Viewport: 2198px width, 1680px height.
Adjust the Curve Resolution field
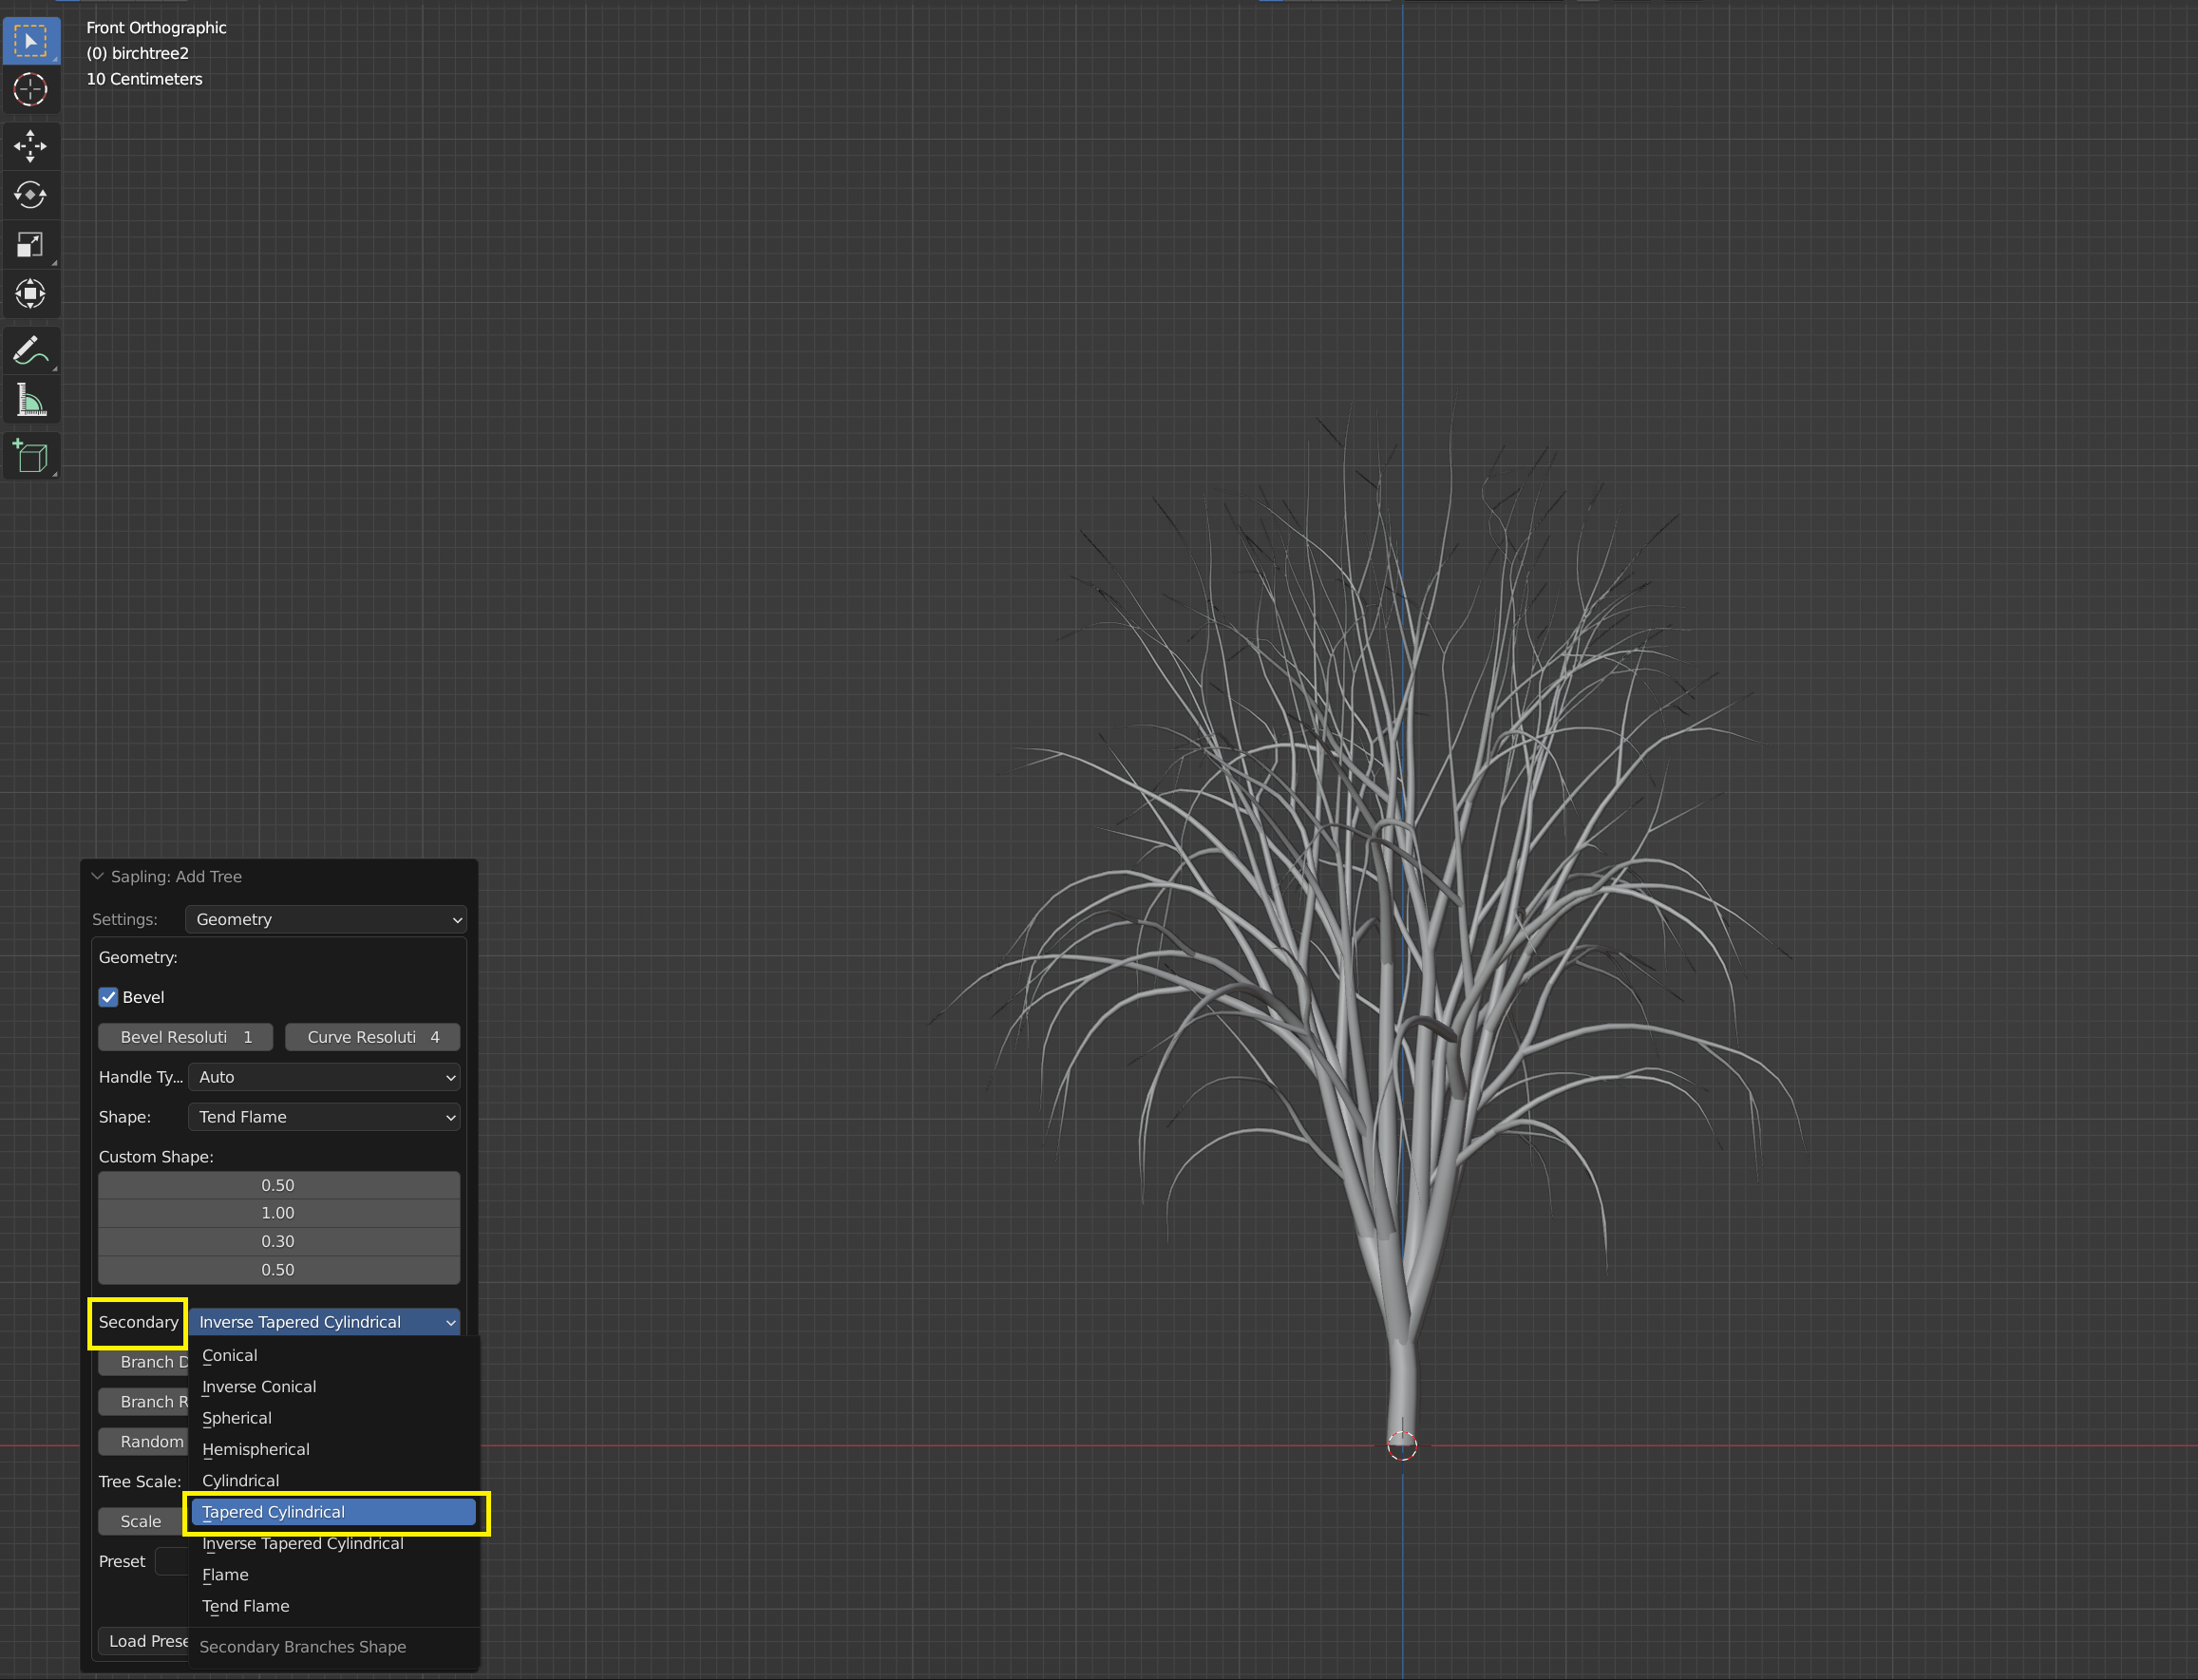tap(372, 1037)
